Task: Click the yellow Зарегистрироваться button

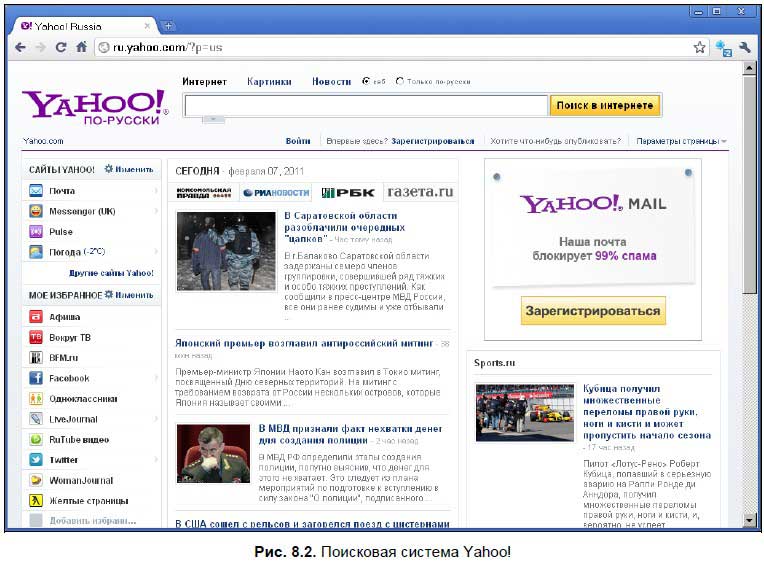Action: click(593, 311)
